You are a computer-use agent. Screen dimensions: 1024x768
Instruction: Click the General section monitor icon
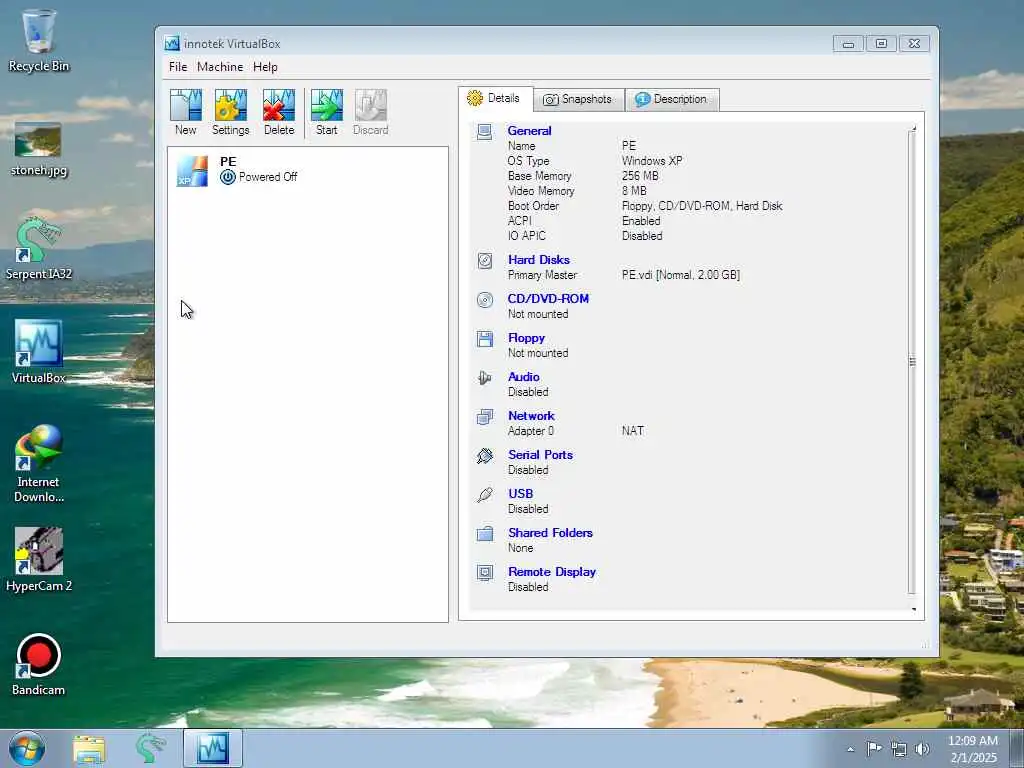485,132
